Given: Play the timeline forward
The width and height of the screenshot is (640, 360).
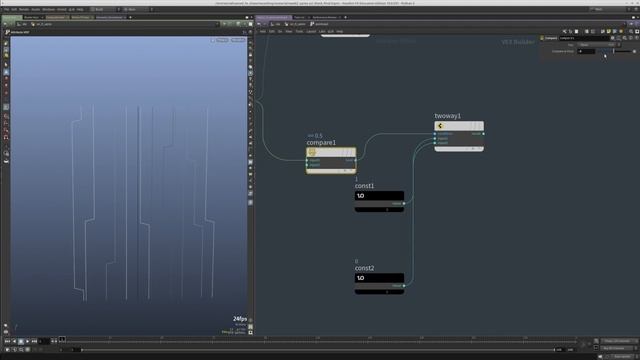Looking at the screenshot, I should point(27,341).
